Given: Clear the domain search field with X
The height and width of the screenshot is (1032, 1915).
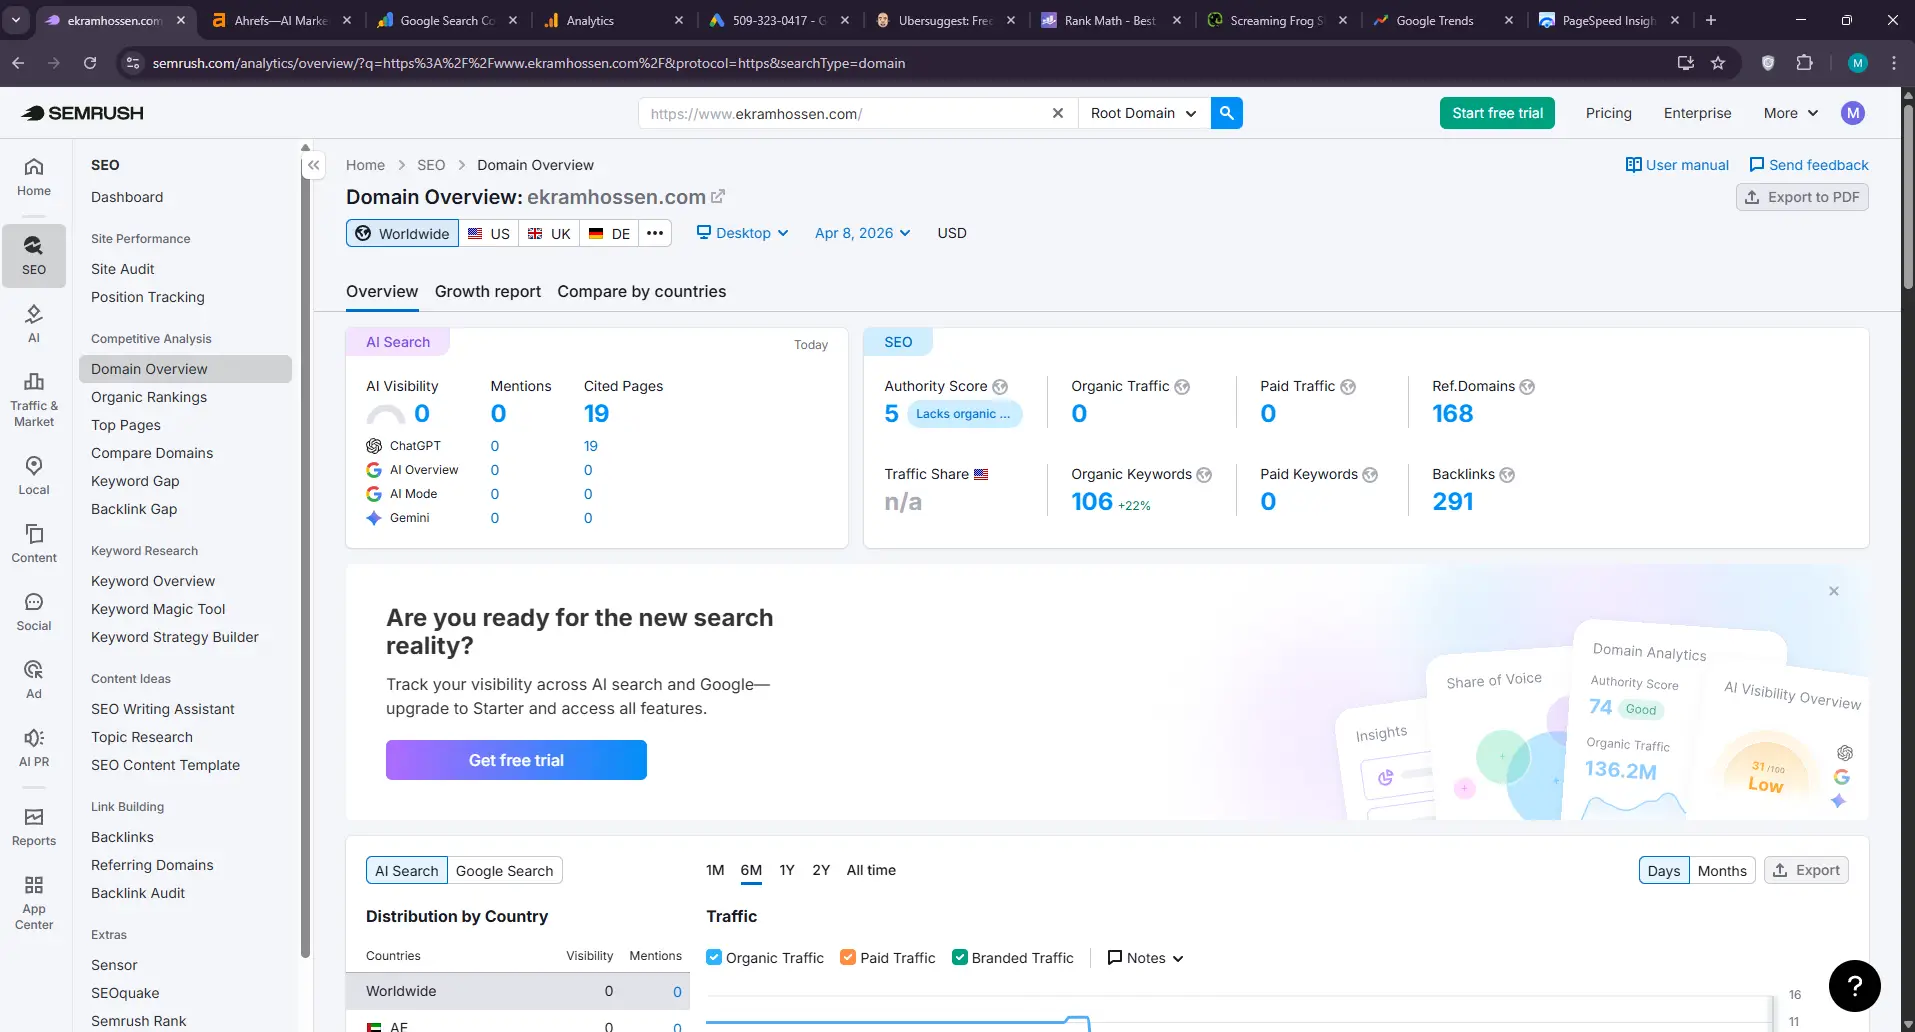Looking at the screenshot, I should [1058, 113].
